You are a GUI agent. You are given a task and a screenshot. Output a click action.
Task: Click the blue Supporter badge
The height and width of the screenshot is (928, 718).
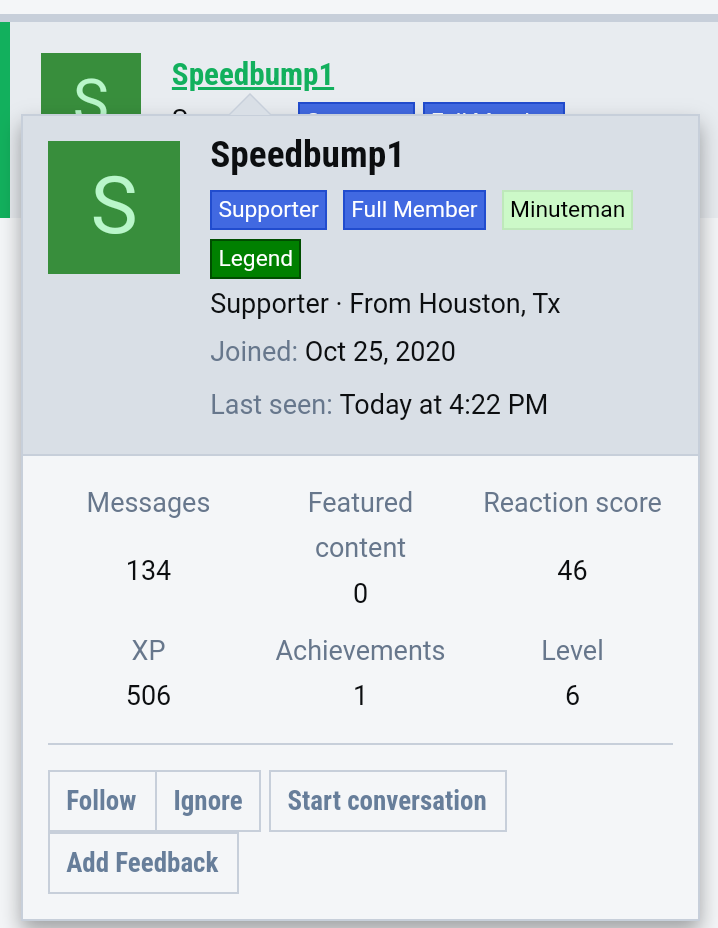[x=268, y=210]
